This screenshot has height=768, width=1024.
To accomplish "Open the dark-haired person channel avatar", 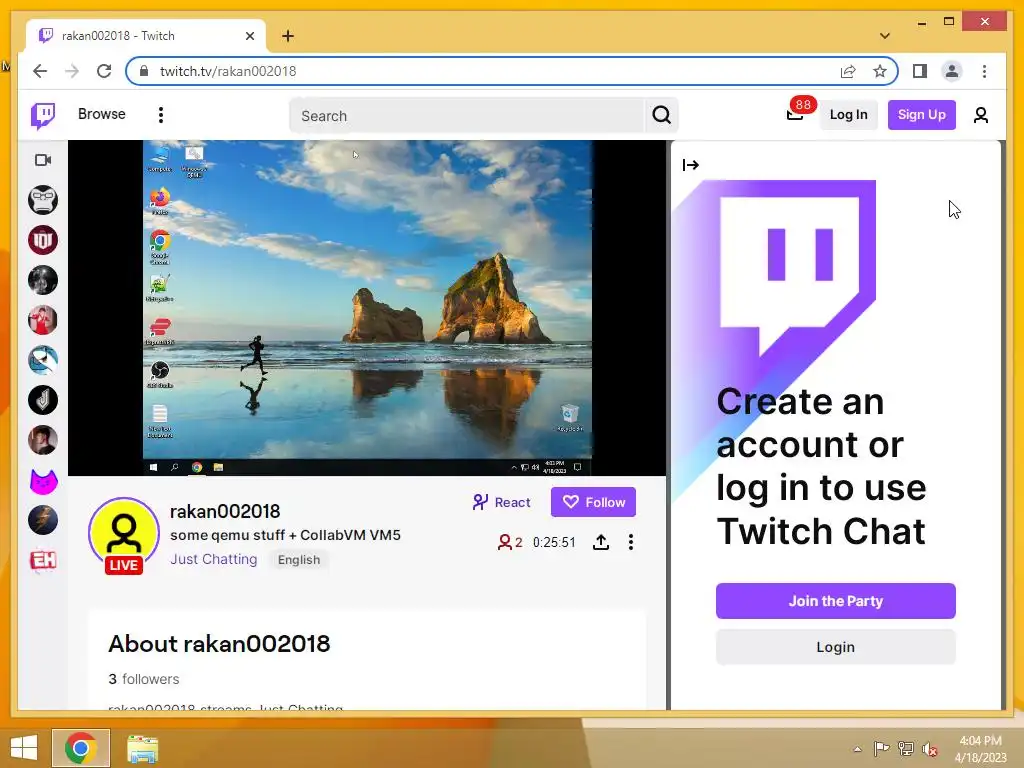I will [x=43, y=440].
